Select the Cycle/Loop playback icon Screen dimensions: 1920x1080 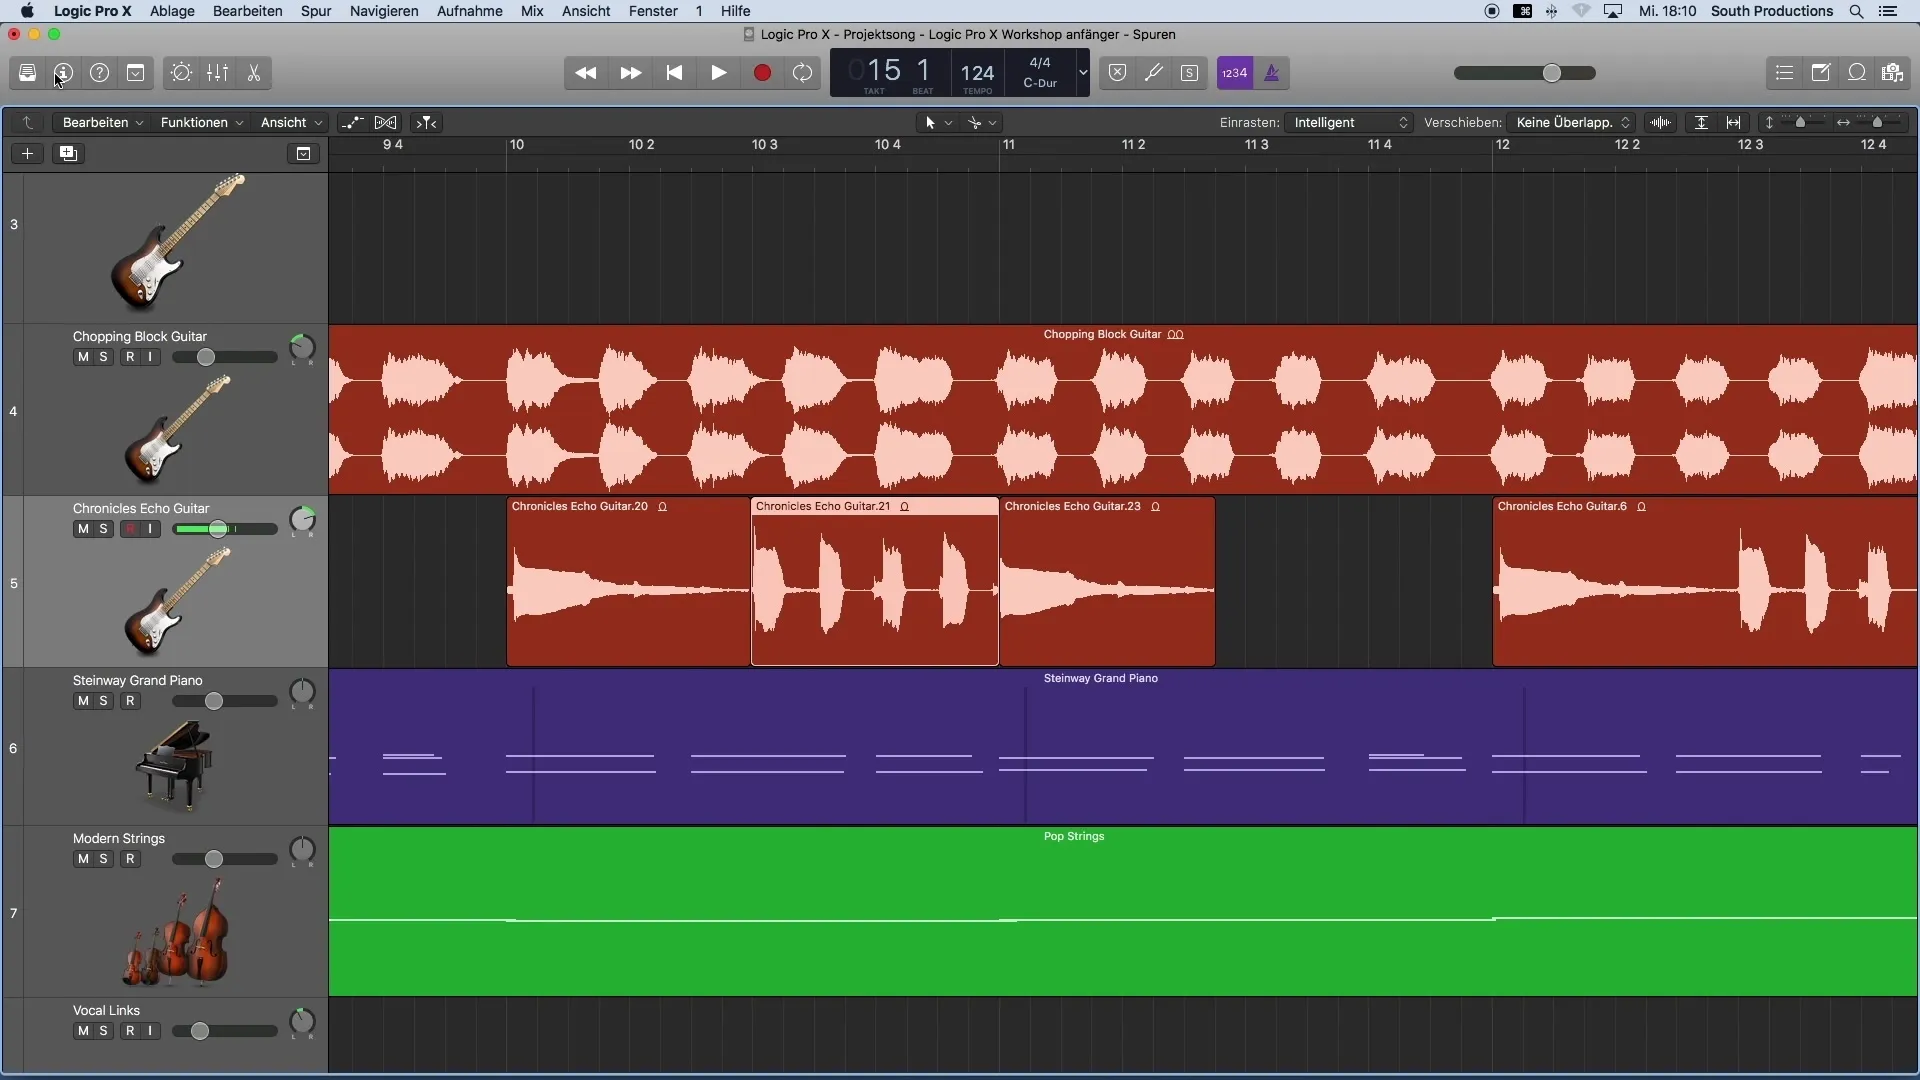tap(803, 73)
